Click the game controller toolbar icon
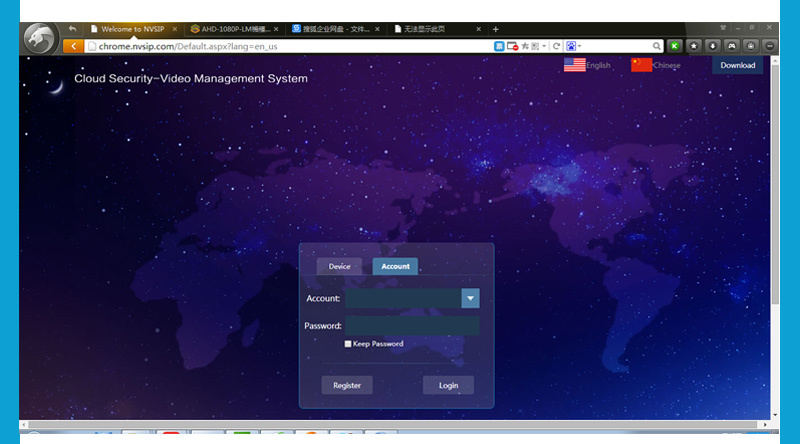 coord(731,46)
